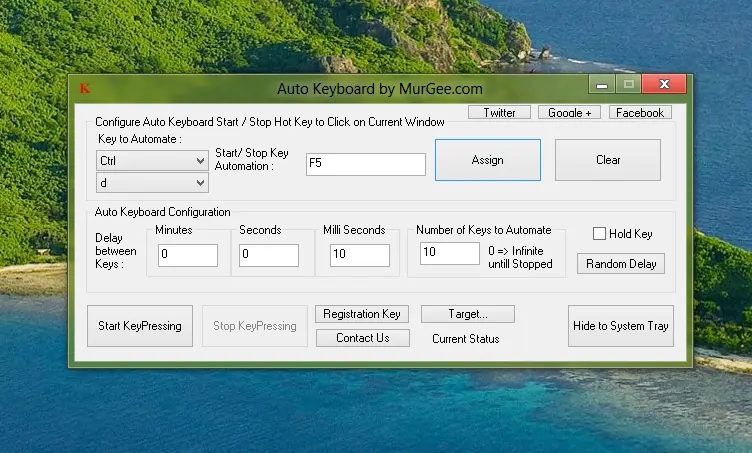Click the '0 => Infinite untill Stopped' text
Image resolution: width=752 pixels, height=453 pixels.
[520, 257]
